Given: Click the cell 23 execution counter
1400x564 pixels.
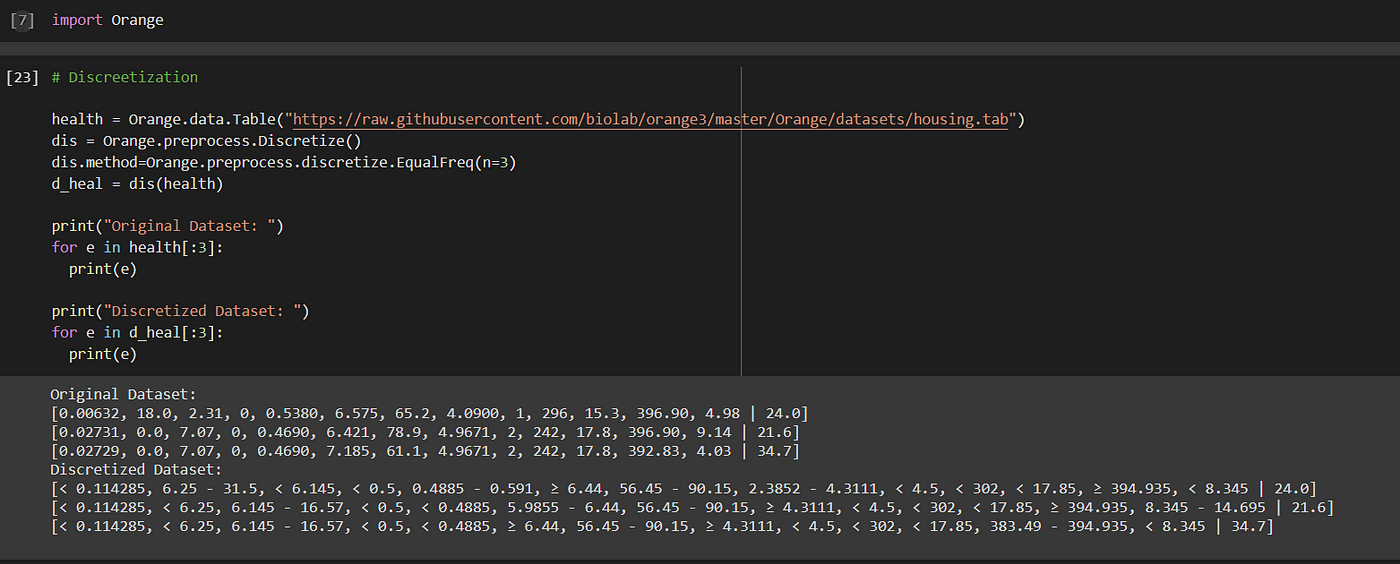Looking at the screenshot, I should (x=22, y=77).
